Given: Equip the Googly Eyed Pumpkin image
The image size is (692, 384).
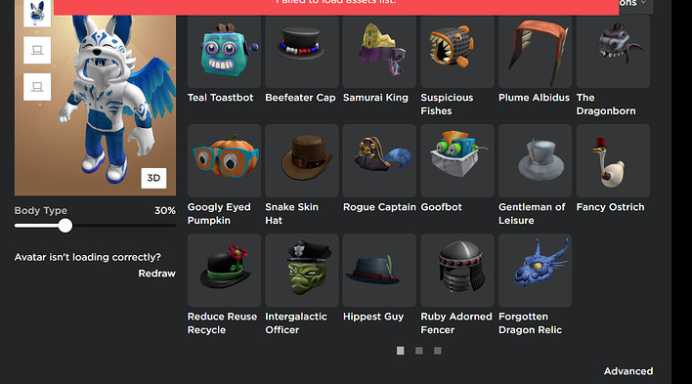Looking at the screenshot, I should (x=224, y=161).
